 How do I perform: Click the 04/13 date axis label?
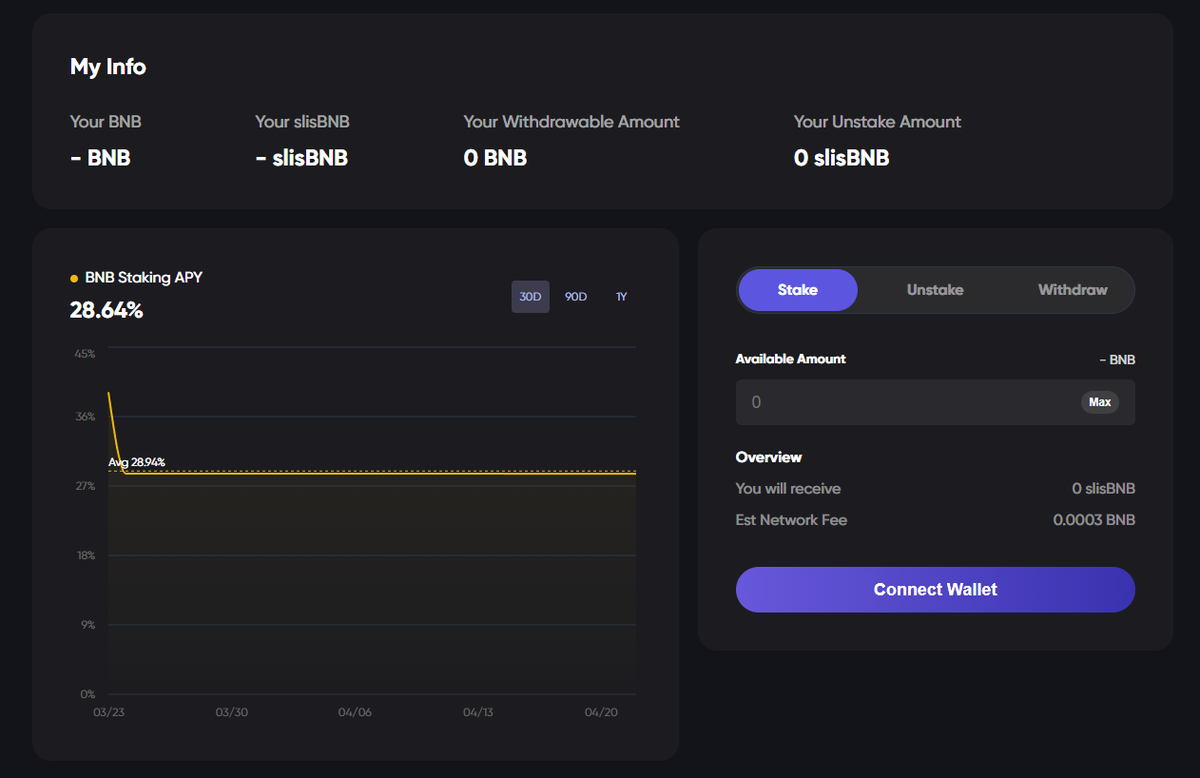(x=477, y=713)
